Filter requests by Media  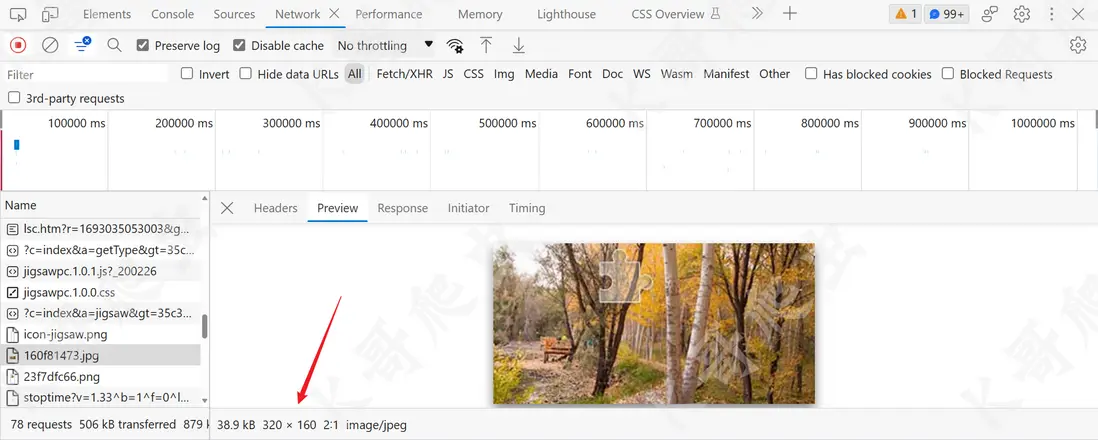pyautogui.click(x=541, y=74)
